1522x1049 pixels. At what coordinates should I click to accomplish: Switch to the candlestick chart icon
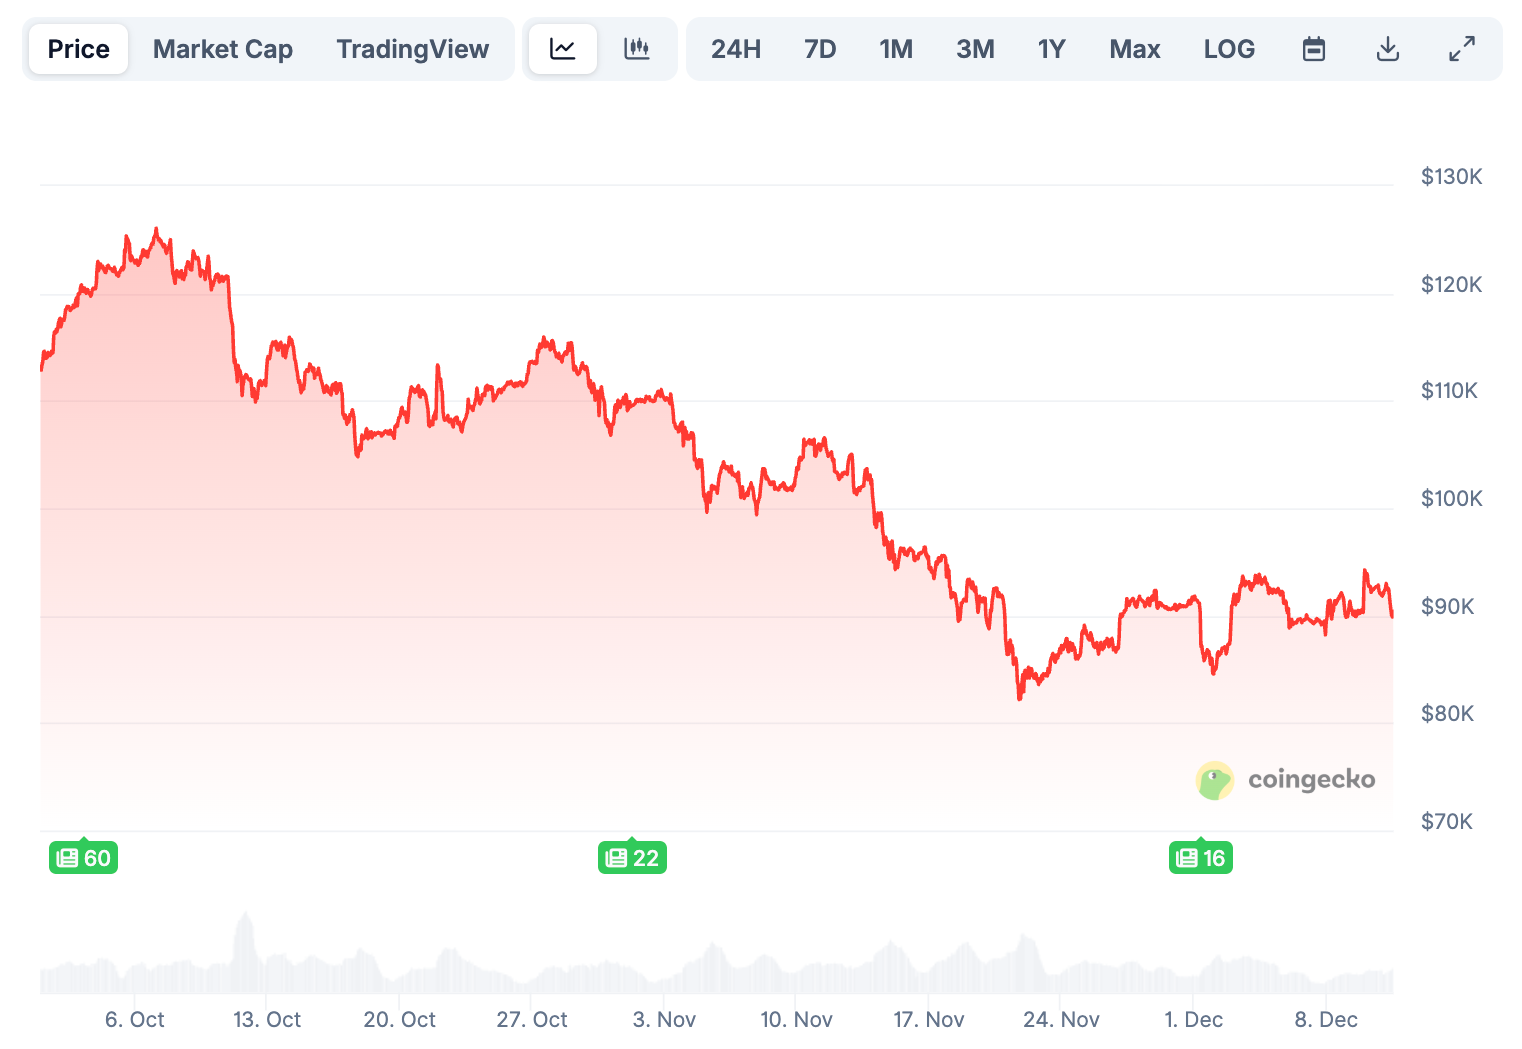point(637,48)
